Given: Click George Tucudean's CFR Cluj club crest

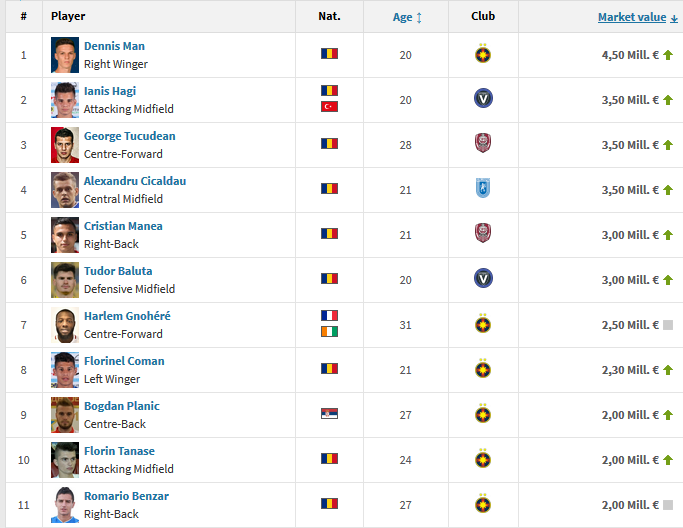Looking at the screenshot, I should point(483,144).
